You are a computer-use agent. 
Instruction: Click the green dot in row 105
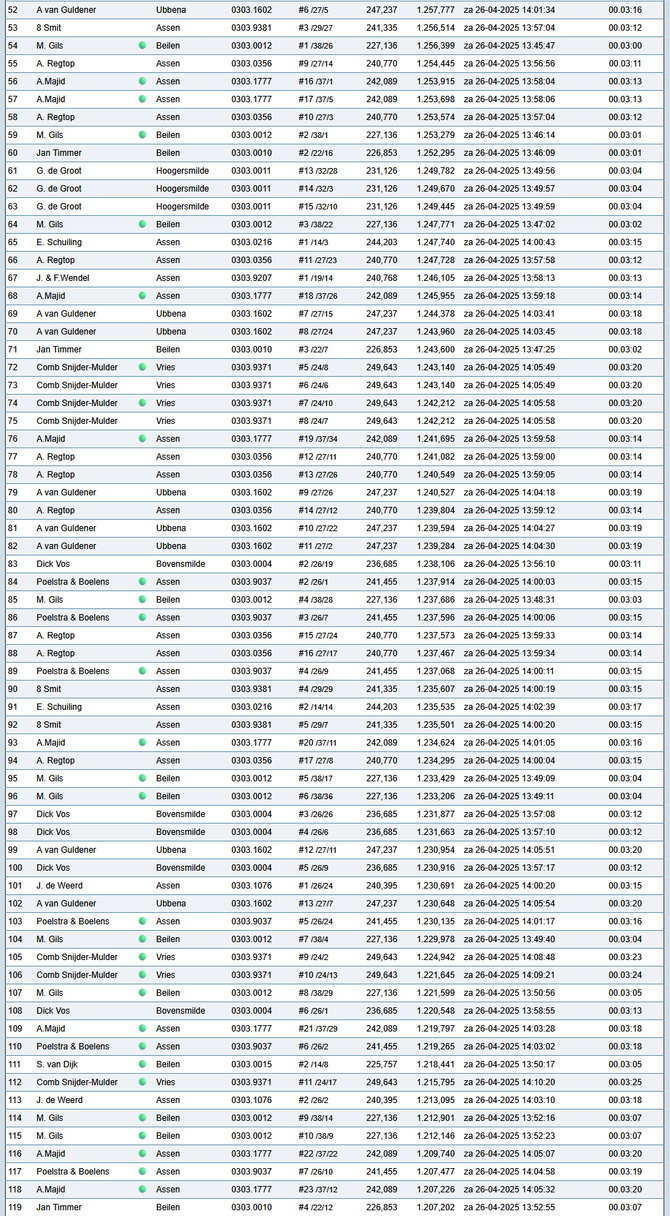pyautogui.click(x=142, y=957)
